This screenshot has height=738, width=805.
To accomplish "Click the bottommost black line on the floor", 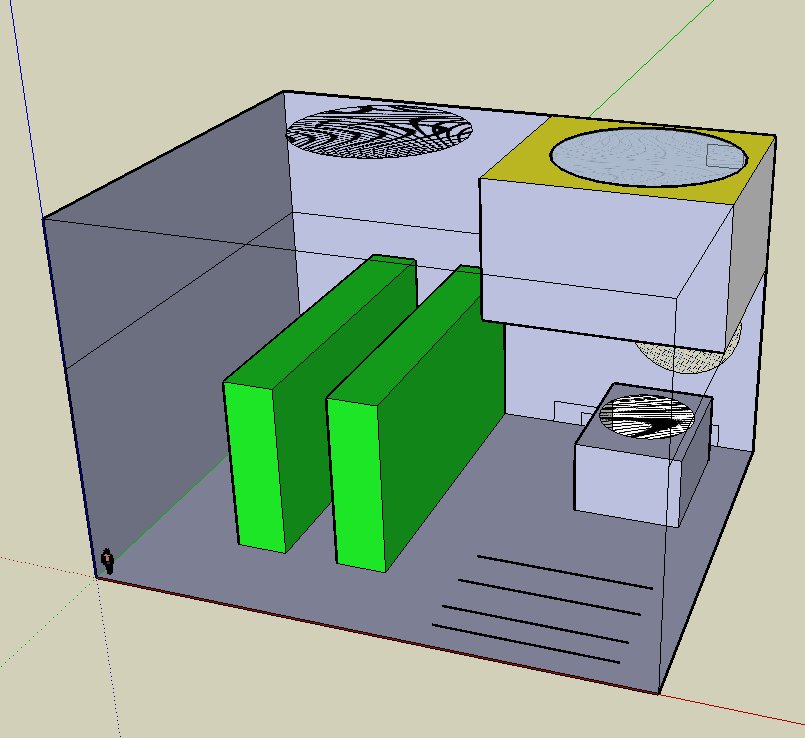I will (526, 644).
